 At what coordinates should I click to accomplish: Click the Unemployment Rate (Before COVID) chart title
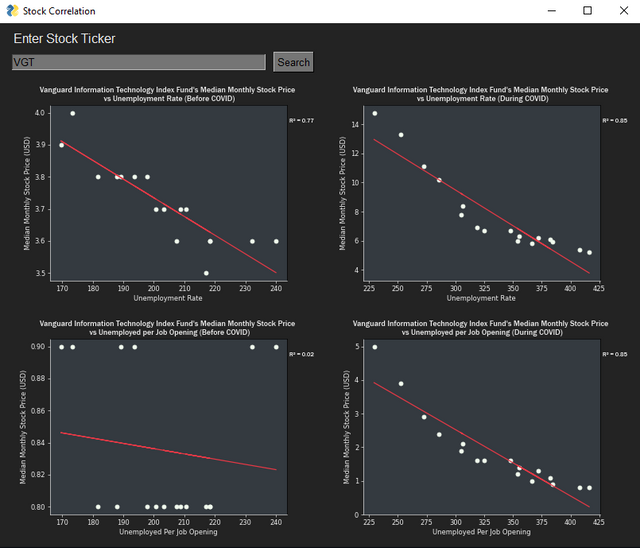167,94
